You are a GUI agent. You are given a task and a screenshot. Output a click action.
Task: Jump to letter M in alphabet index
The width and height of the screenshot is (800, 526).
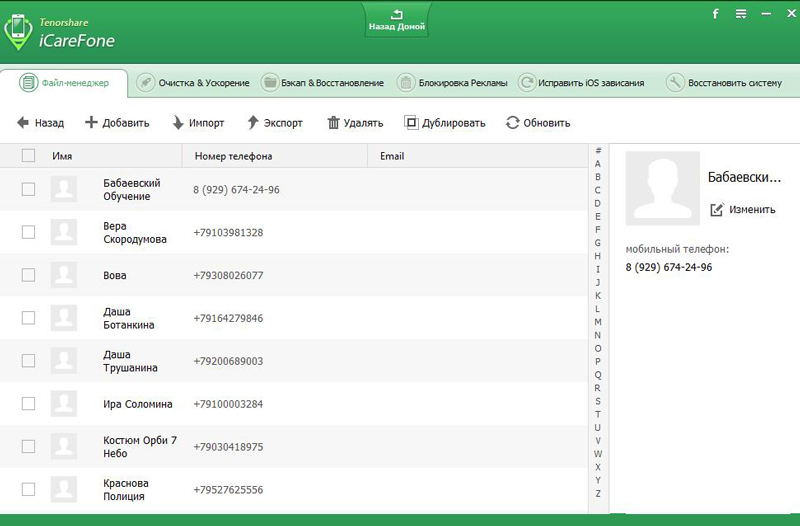(597, 322)
